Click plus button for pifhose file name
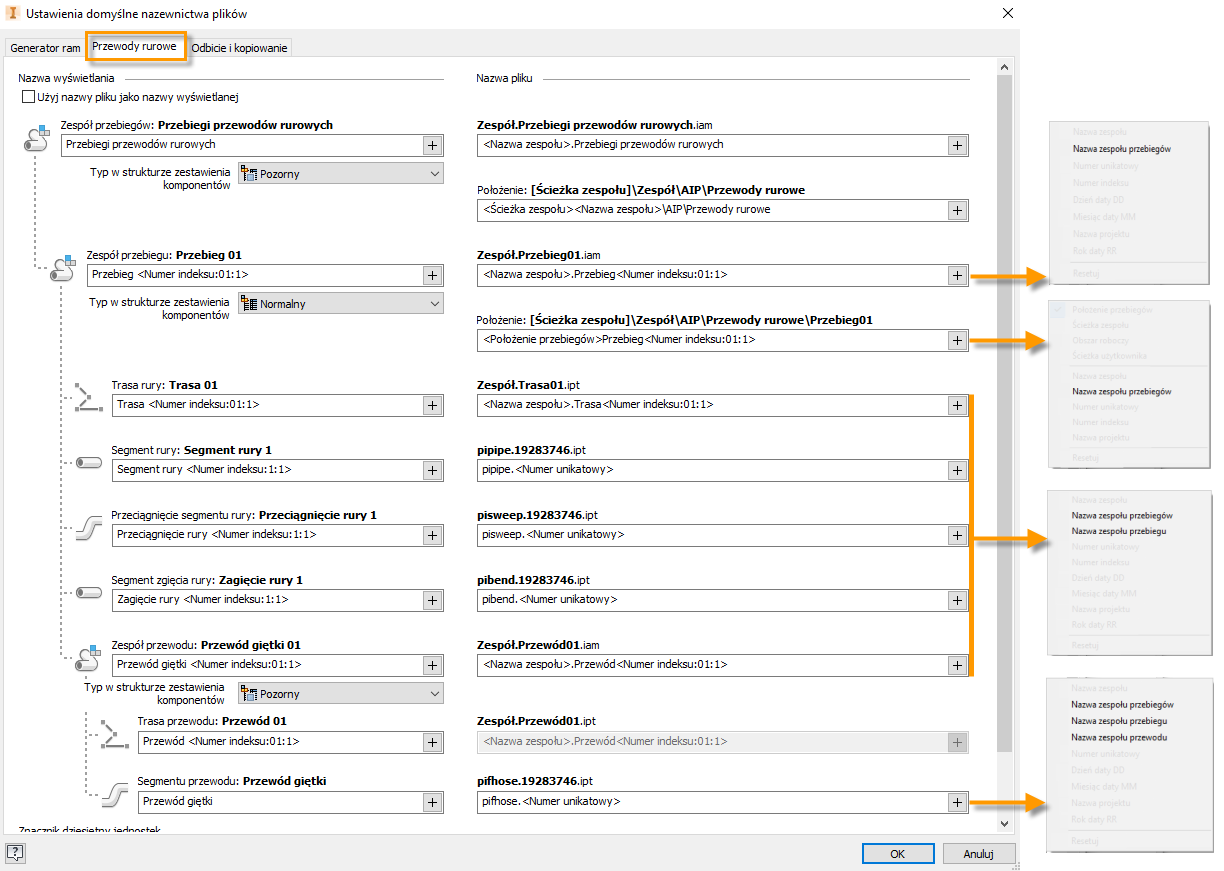Screen dimensions: 1224x871 (957, 802)
